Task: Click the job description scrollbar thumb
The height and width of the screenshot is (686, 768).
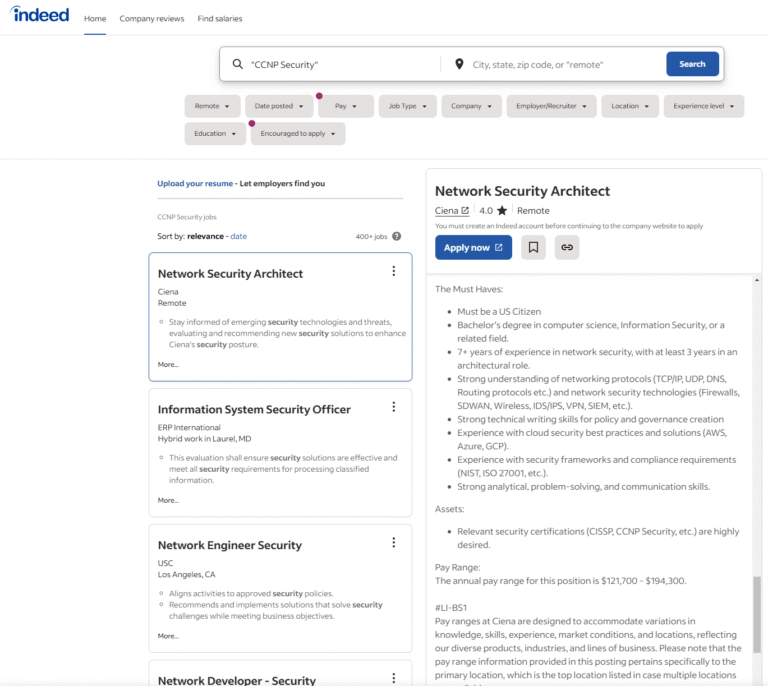Action: pos(757,614)
